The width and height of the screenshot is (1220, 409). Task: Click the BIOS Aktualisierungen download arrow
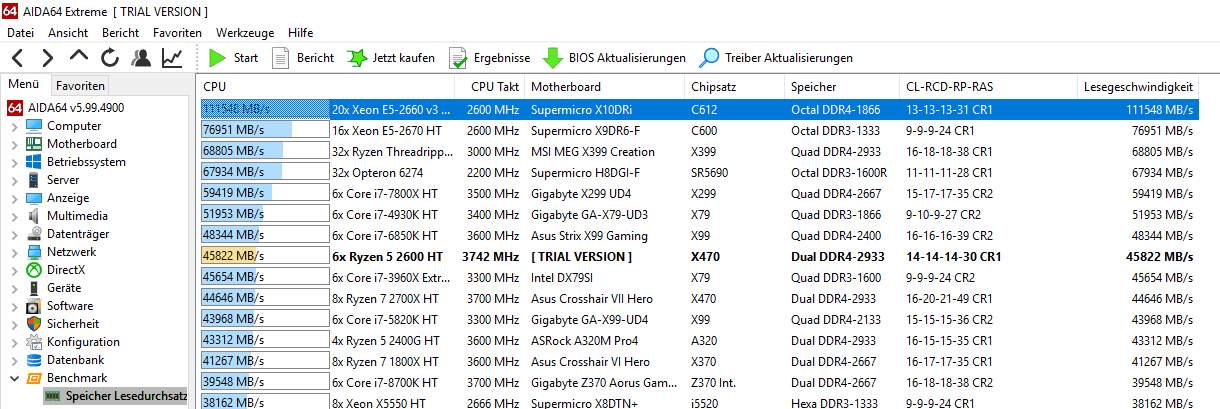552,58
